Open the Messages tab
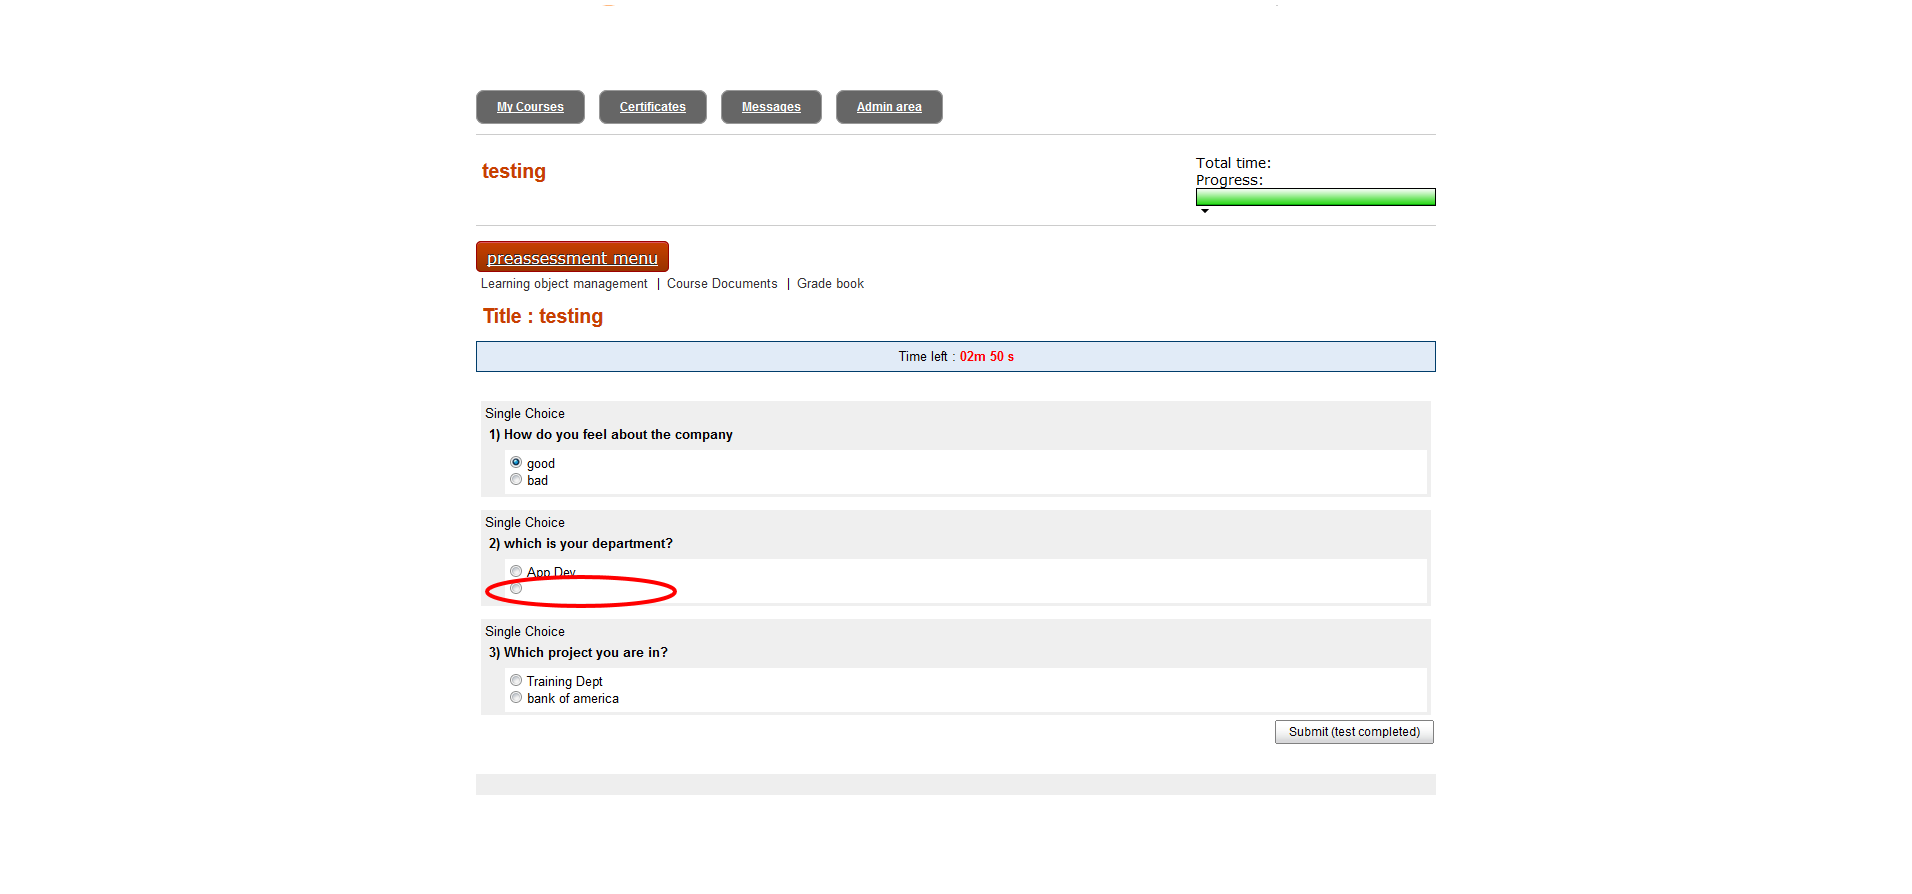This screenshot has width=1912, height=894. click(771, 107)
